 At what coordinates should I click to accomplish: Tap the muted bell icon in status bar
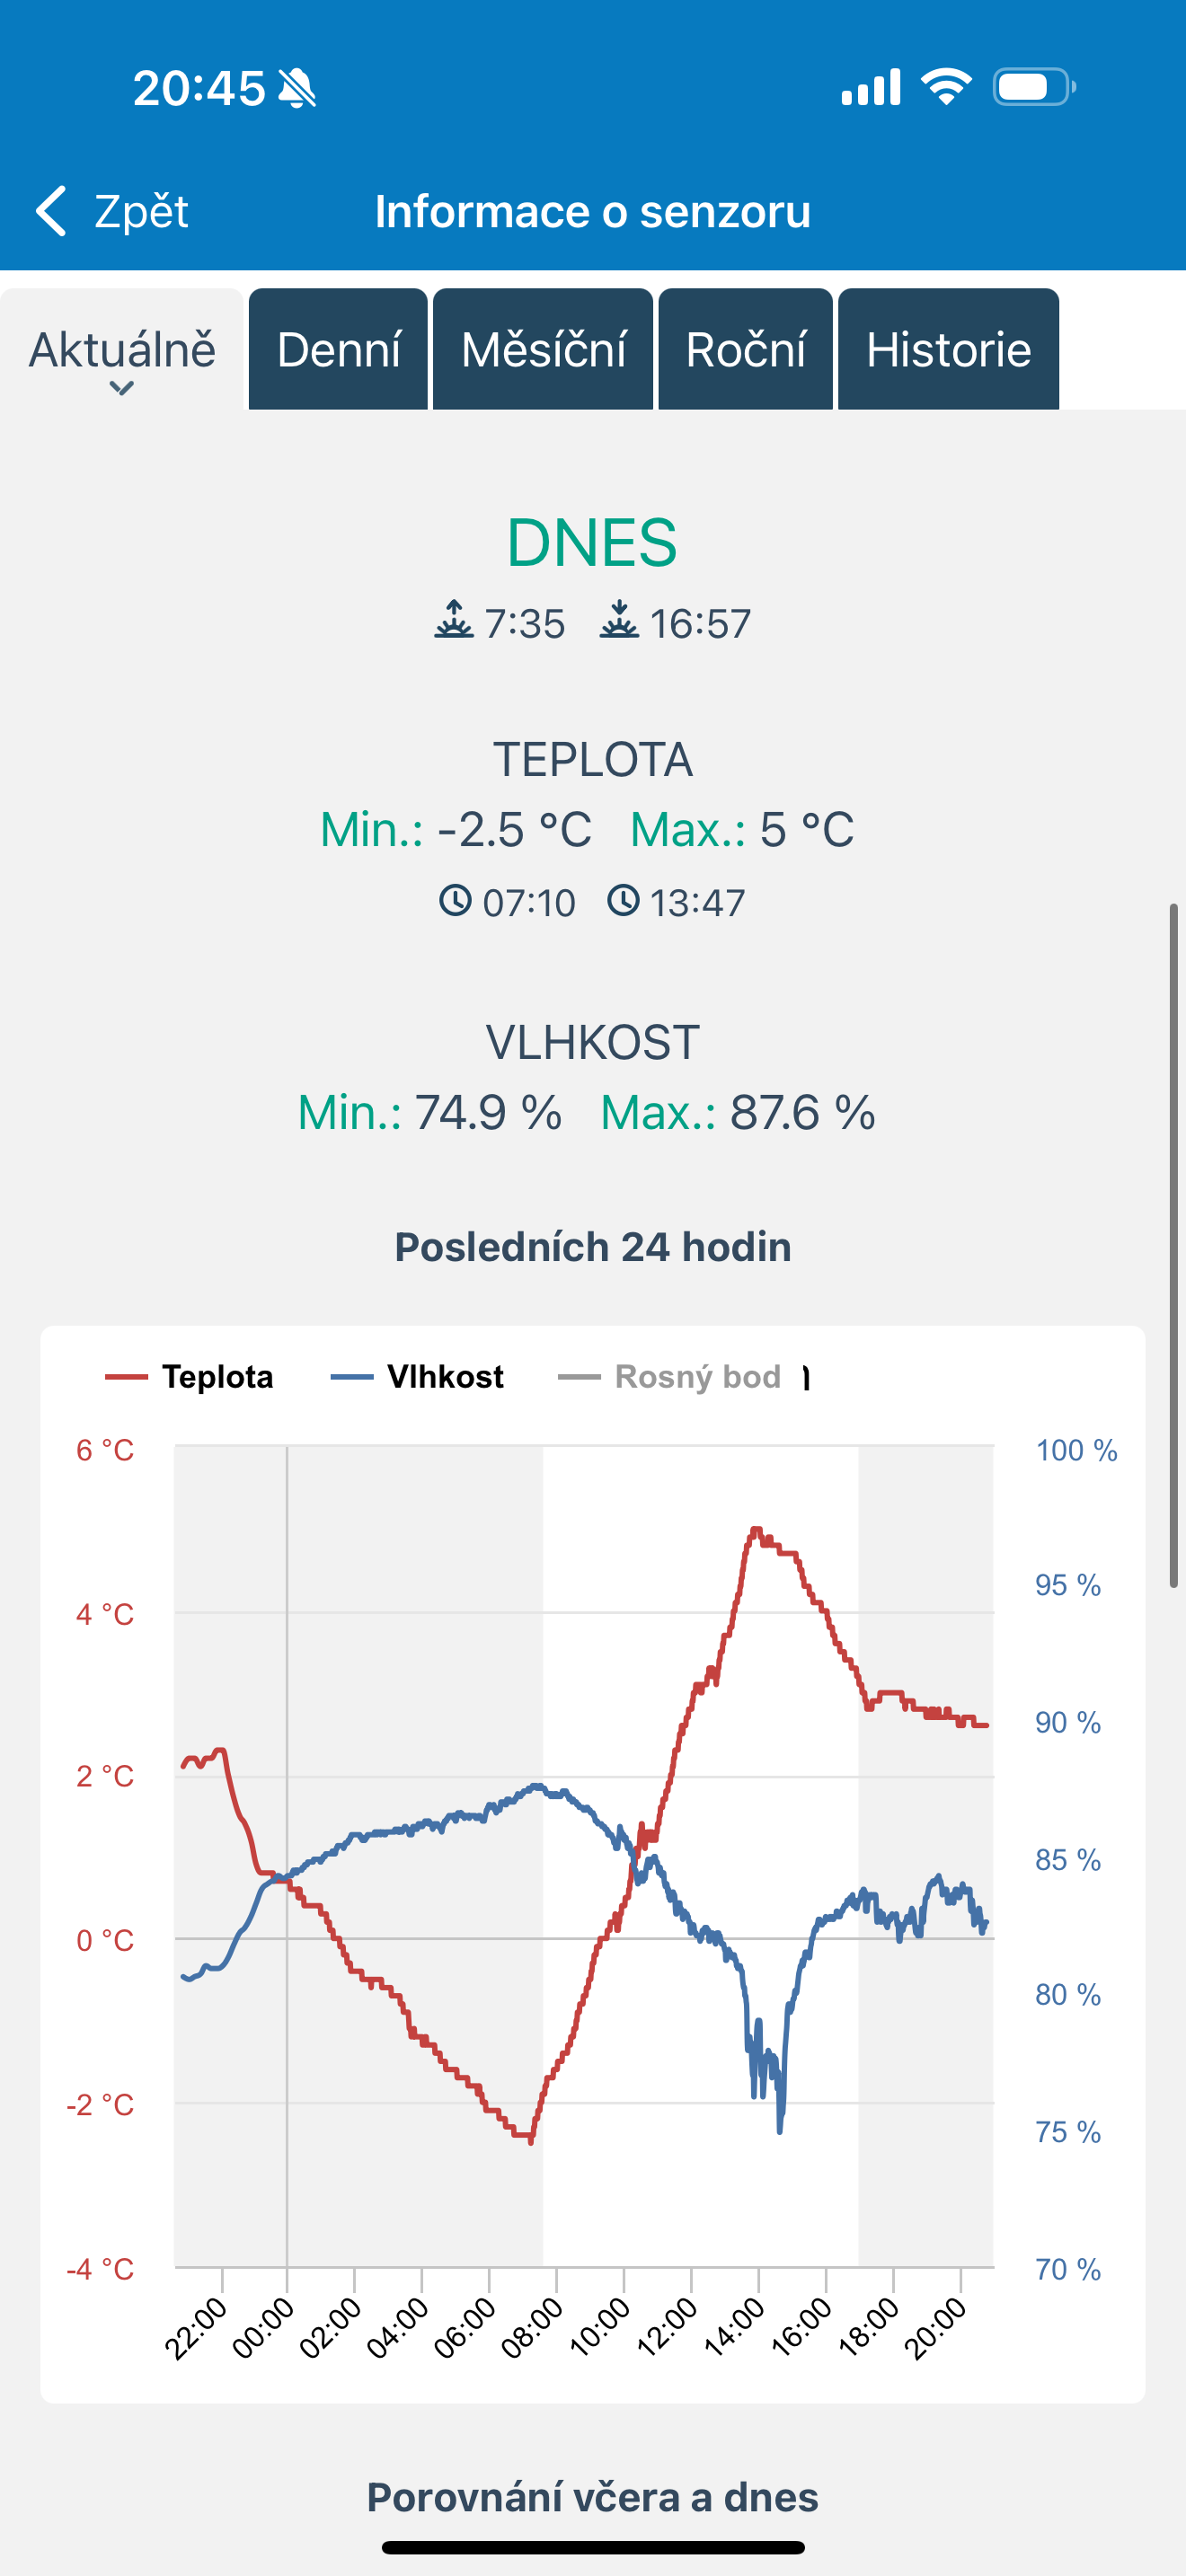[x=297, y=88]
